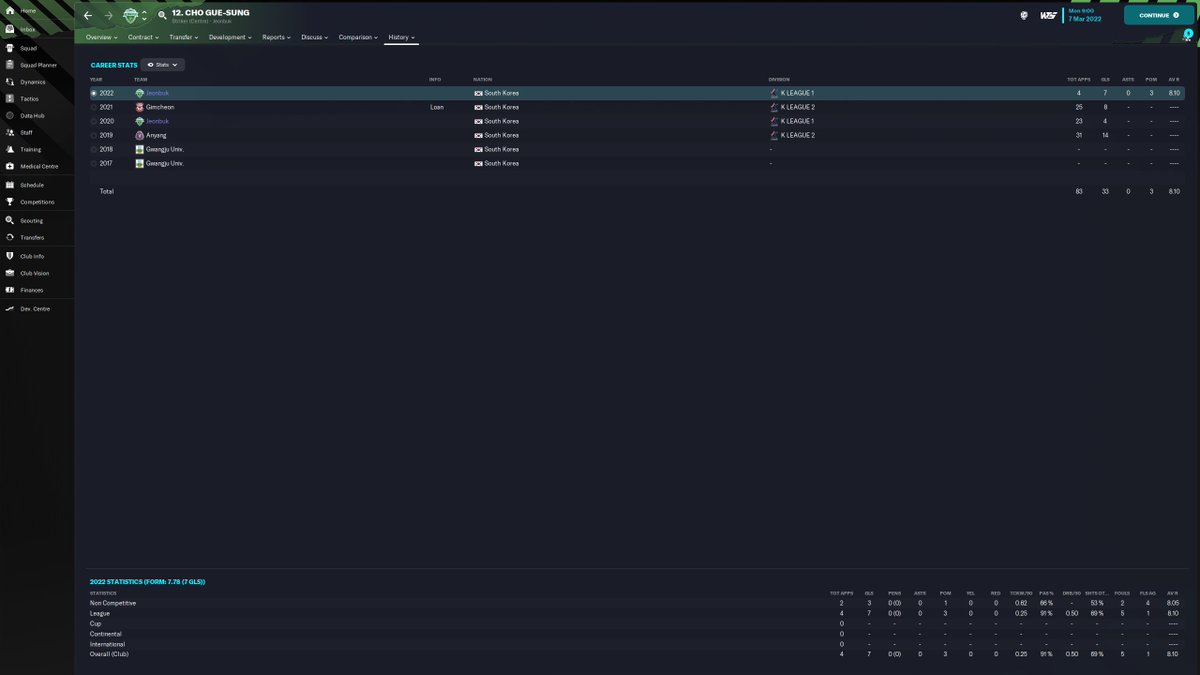Screen dimensions: 1200x675
Task: Open Gimcheon team in 2021 row
Action: [x=159, y=107]
